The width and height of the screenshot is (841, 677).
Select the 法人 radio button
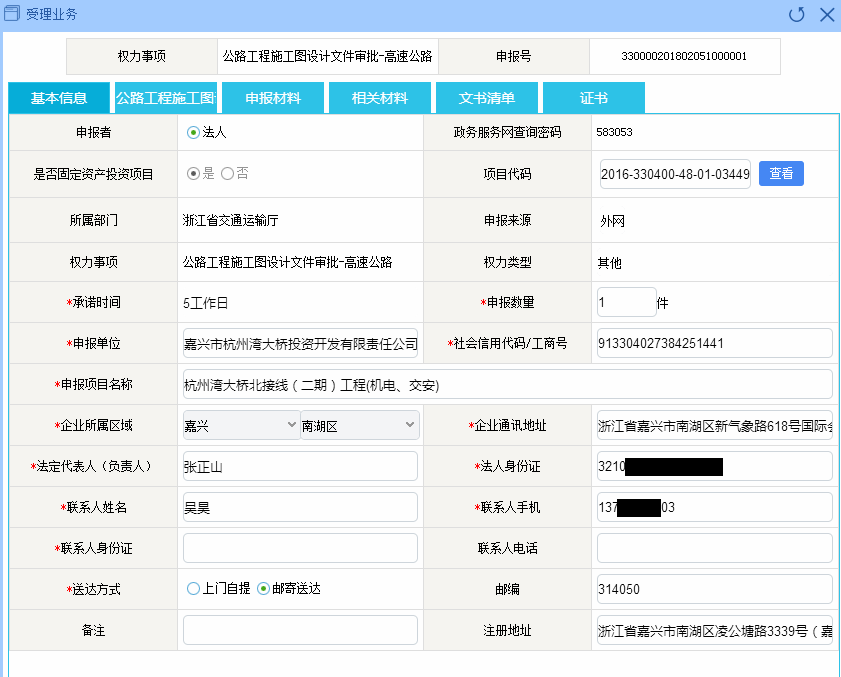[x=193, y=131]
